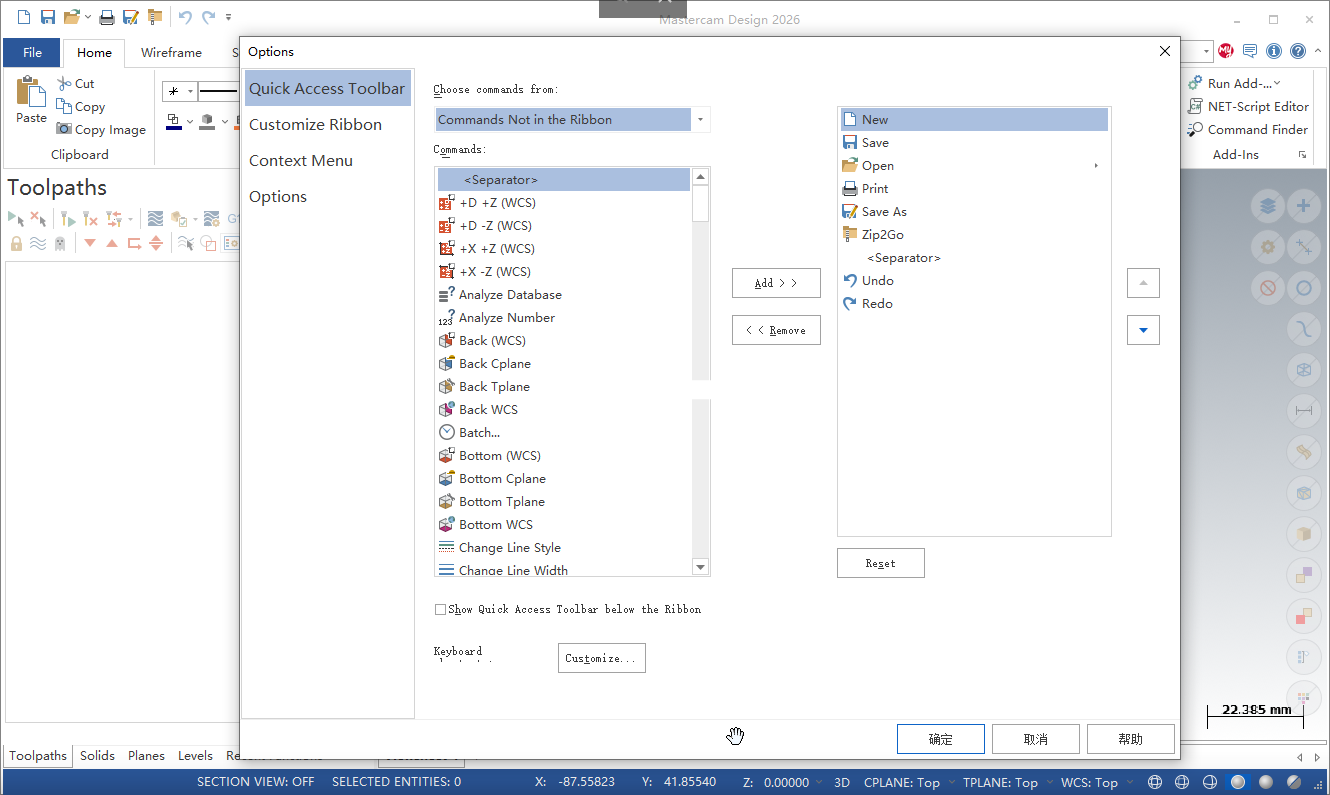This screenshot has height=795, width=1330.
Task: Open the File tab
Action: point(32,53)
